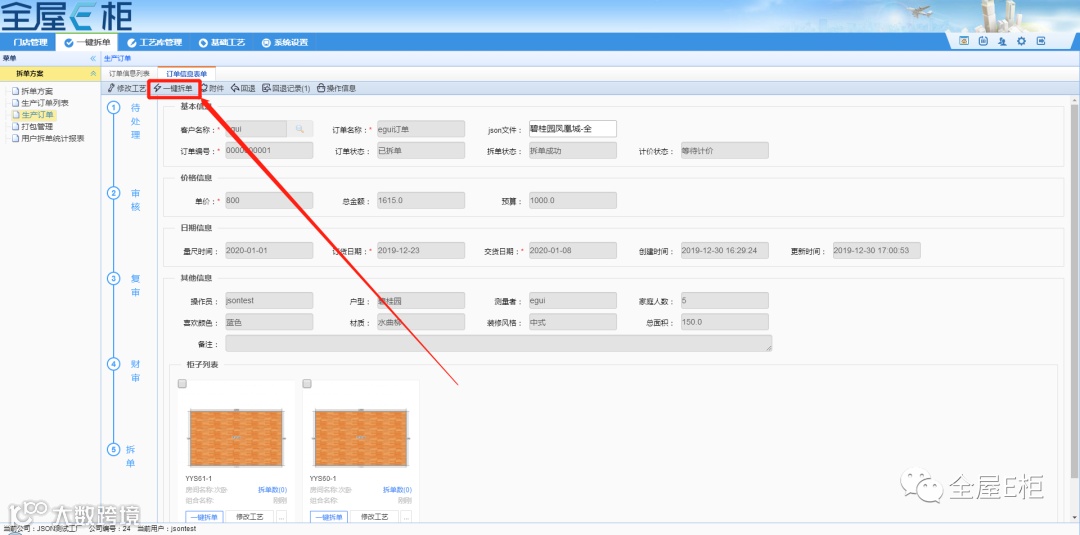Viewport: 1080px width, 535px height.
Task: Click the vertical scrollbar of the form
Action: [x=1074, y=289]
